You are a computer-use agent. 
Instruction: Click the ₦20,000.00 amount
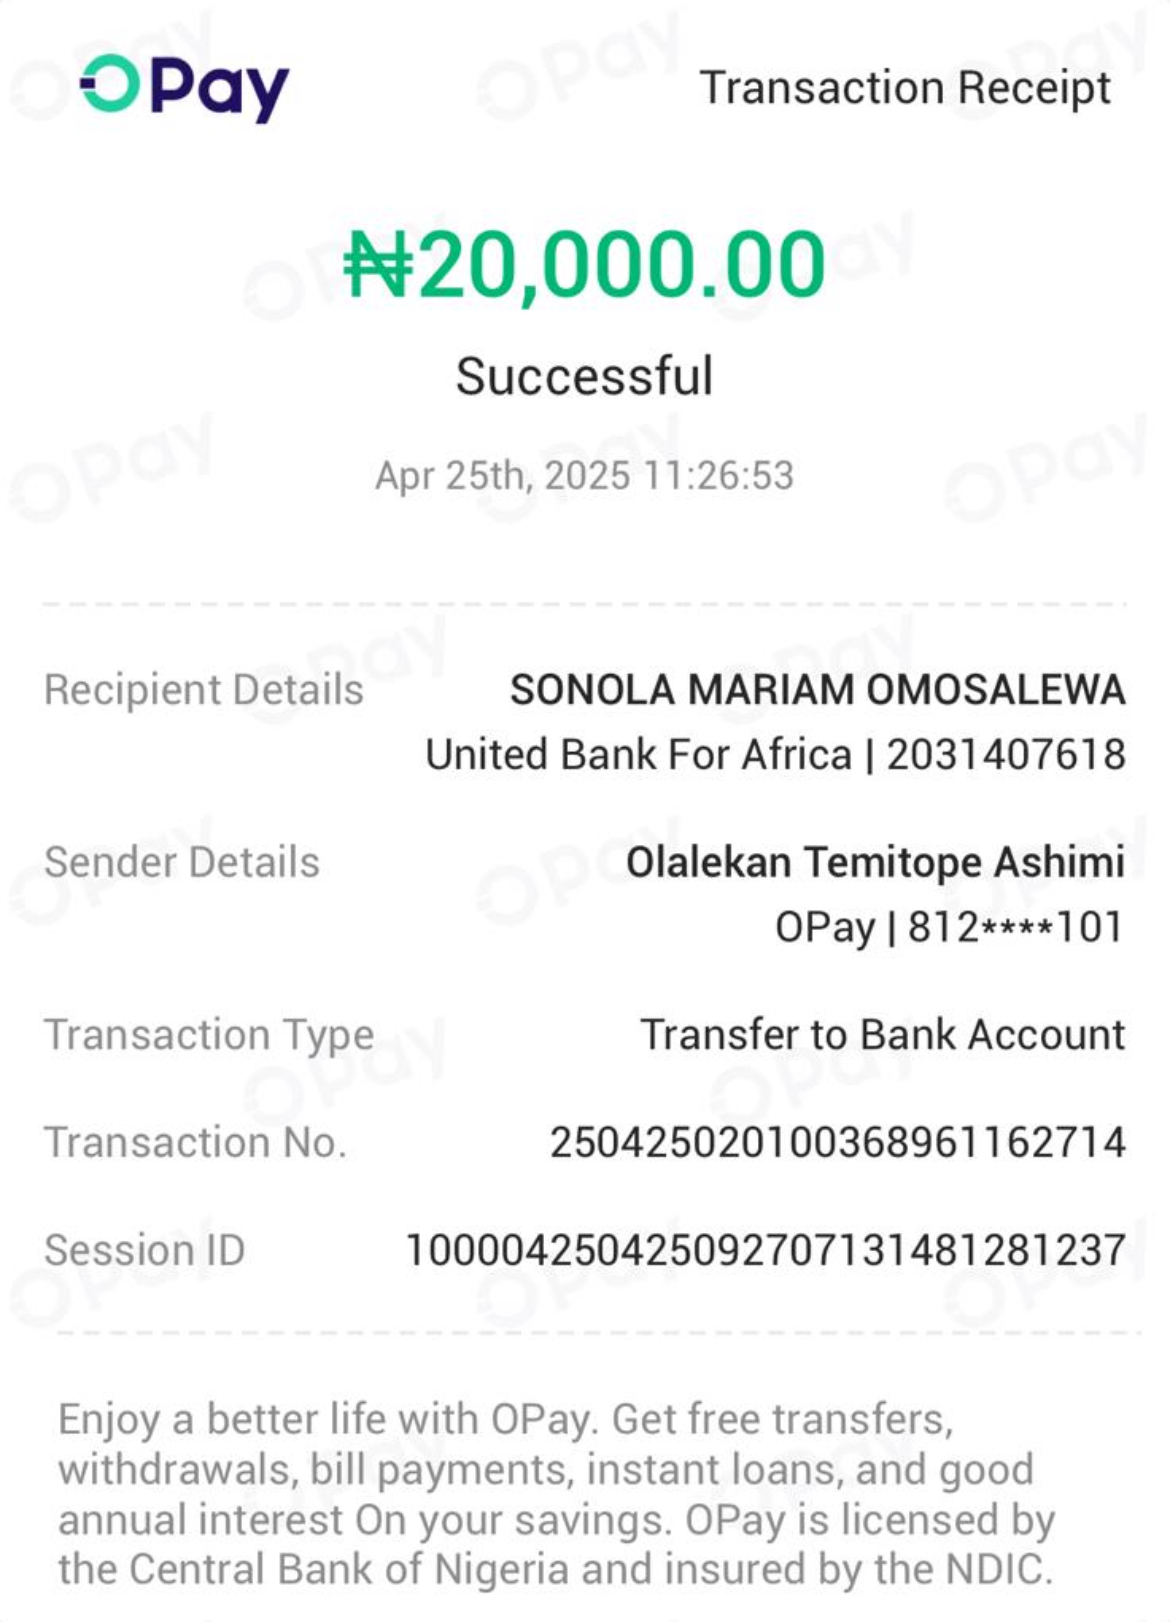click(584, 265)
